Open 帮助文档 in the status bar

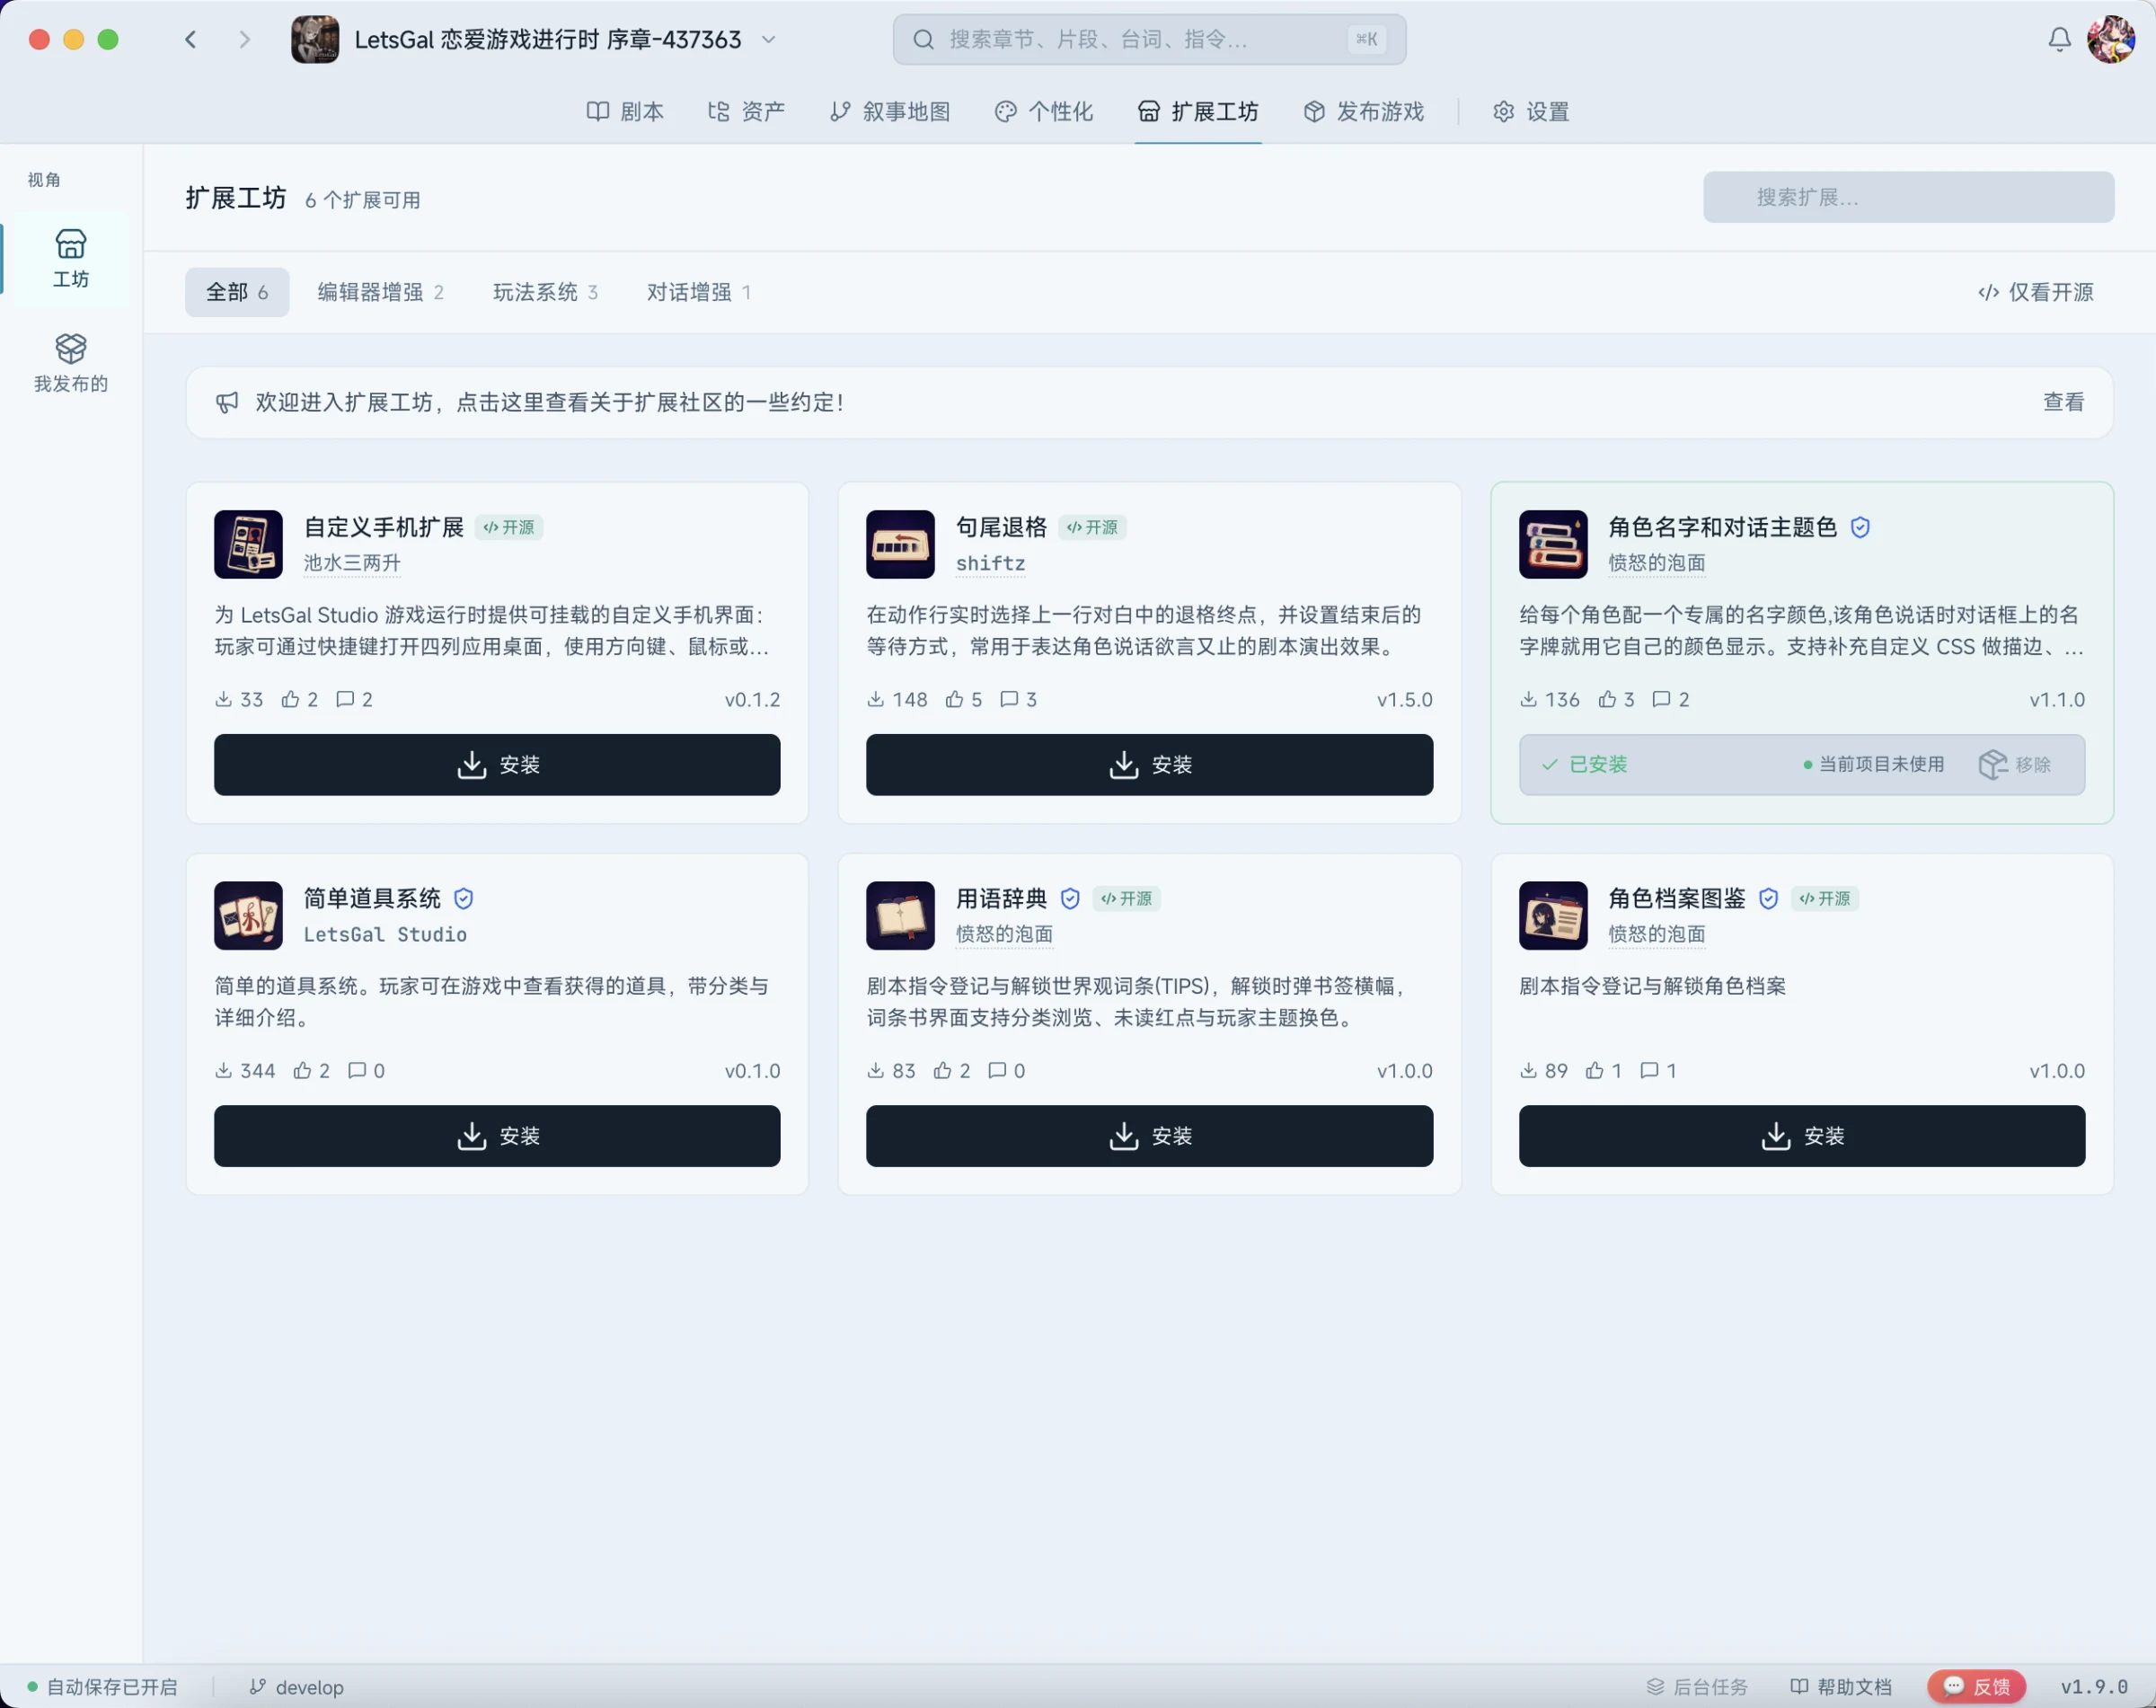tap(1841, 1687)
